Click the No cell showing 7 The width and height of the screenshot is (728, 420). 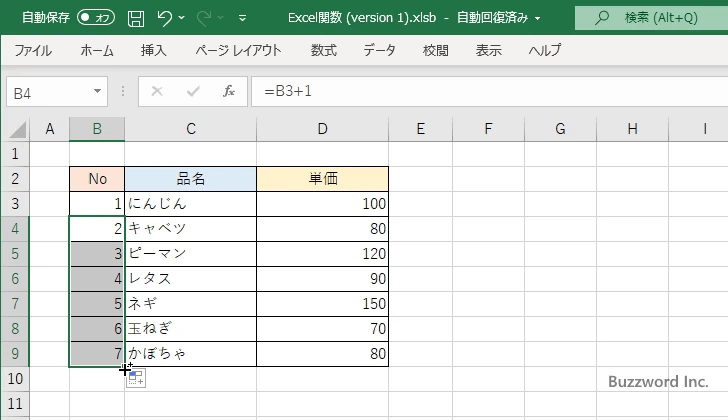pos(97,354)
